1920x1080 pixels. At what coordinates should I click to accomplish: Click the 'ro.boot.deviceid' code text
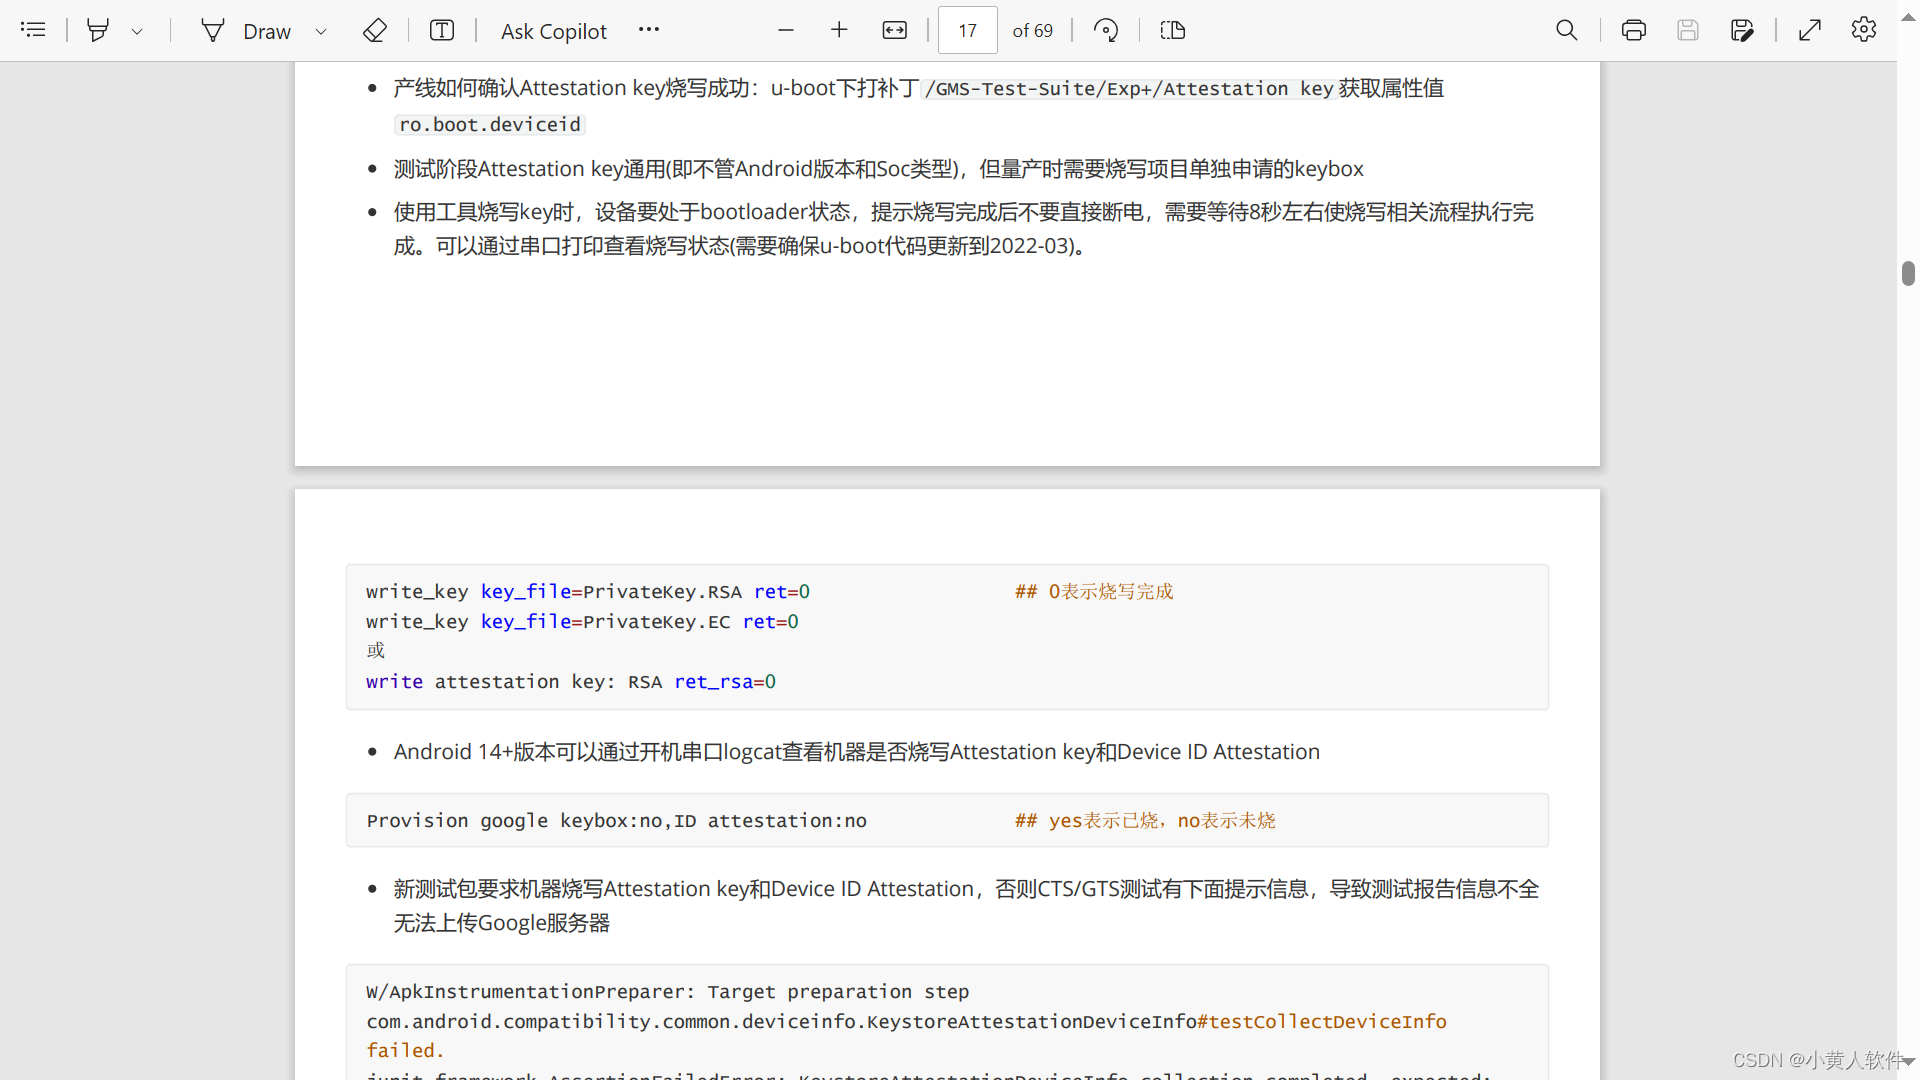490,124
